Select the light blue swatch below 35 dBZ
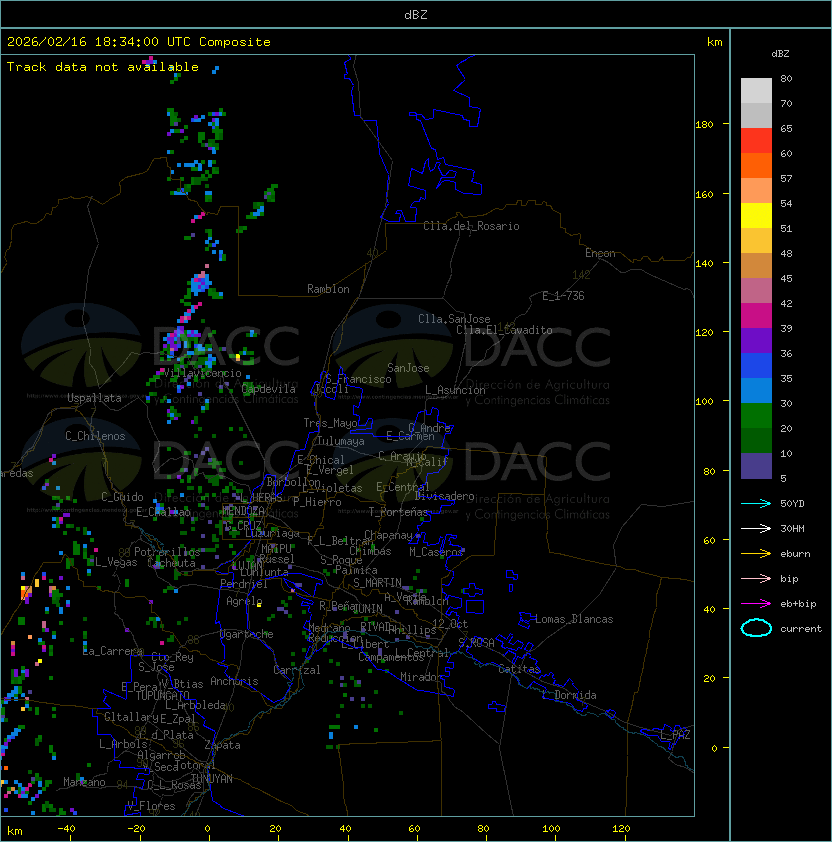Viewport: 832px width, 842px height. point(756,391)
